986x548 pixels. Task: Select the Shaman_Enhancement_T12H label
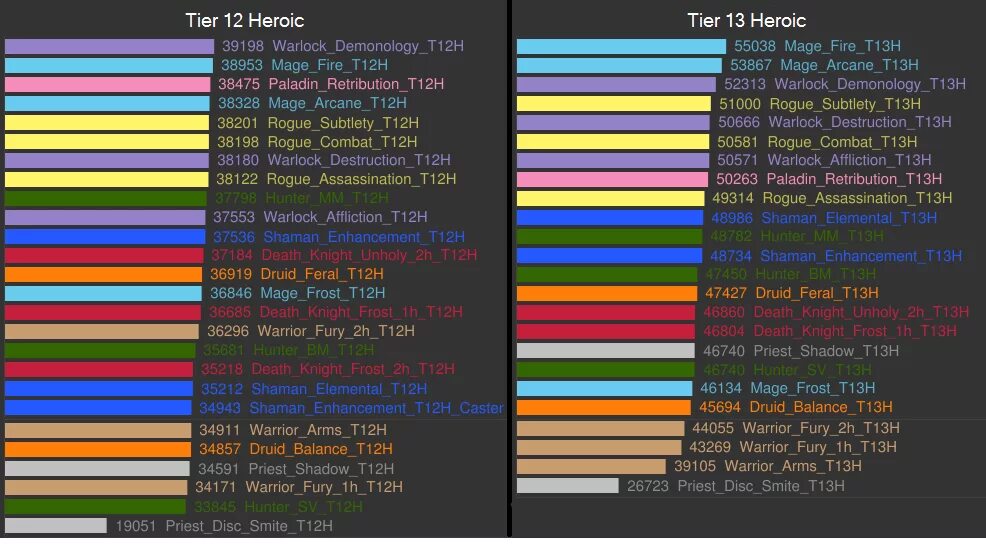pos(363,237)
